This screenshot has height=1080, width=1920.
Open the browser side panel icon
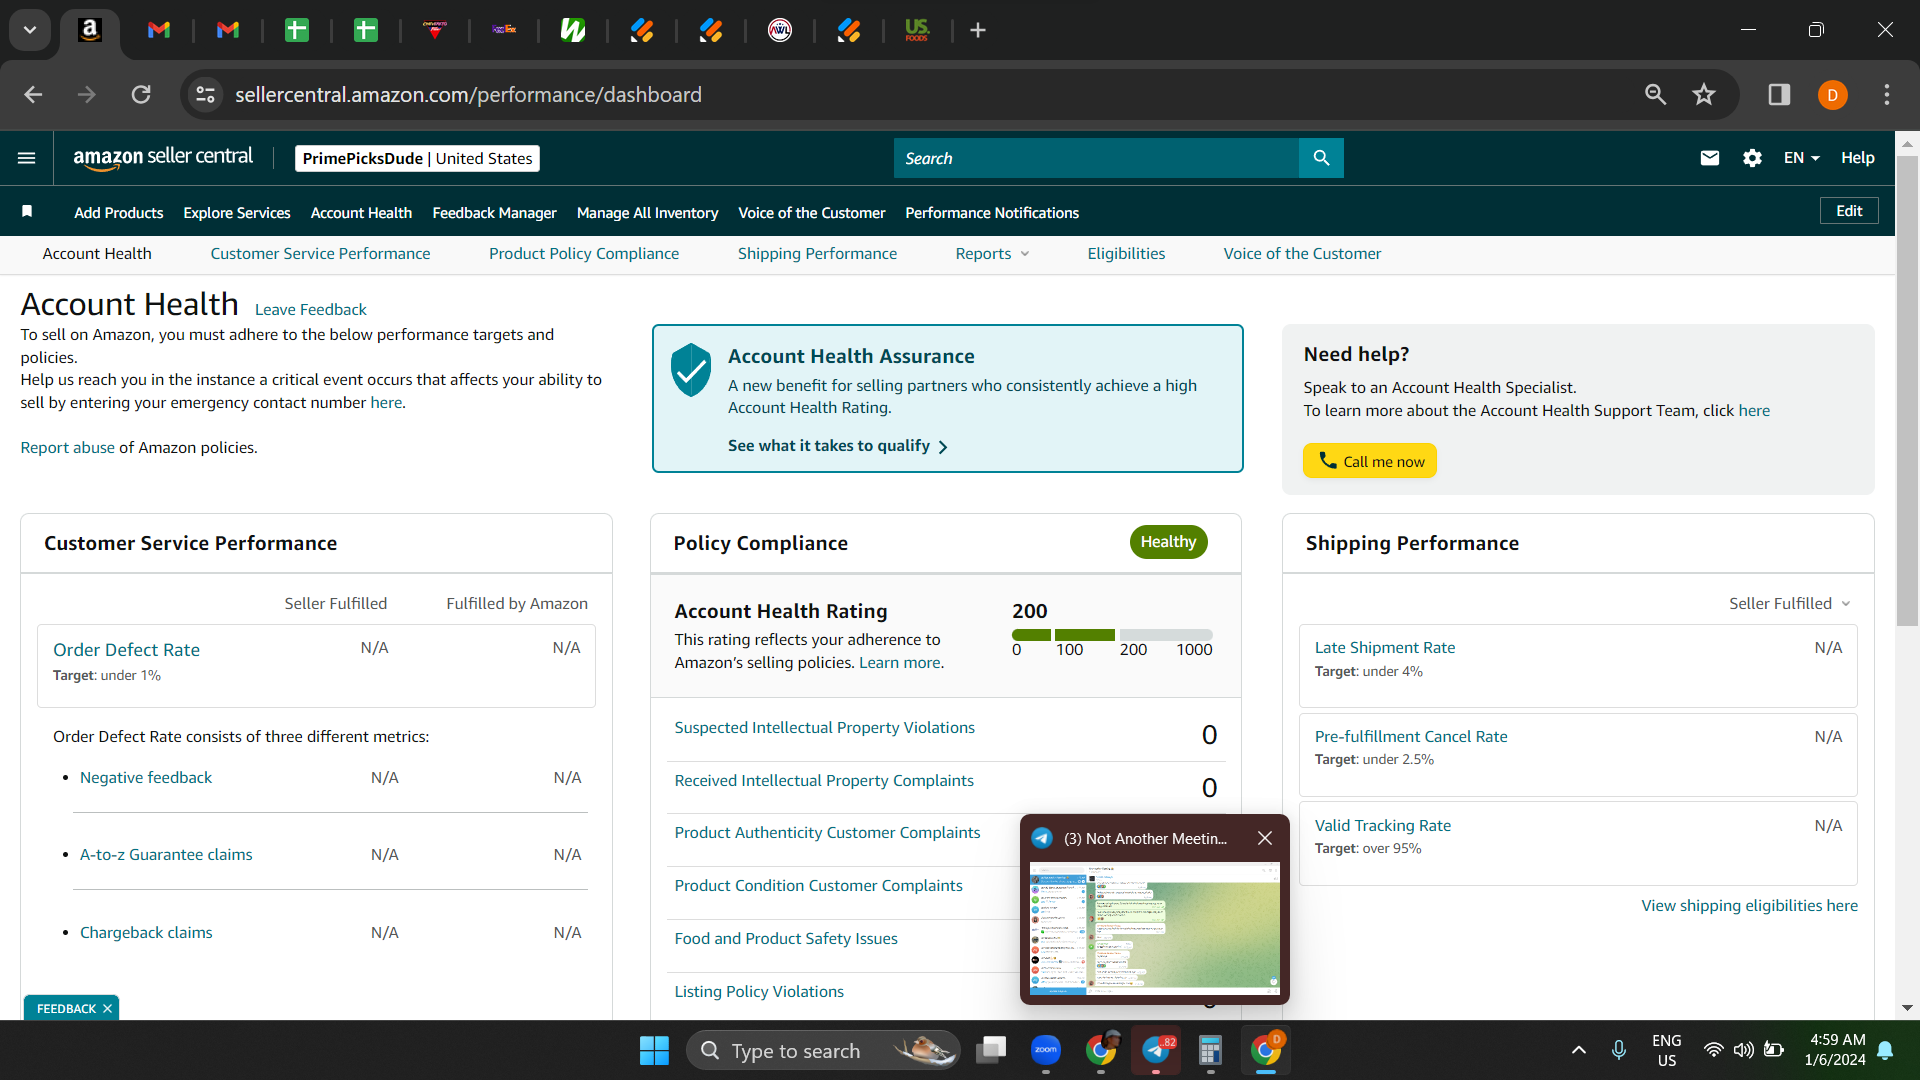click(1779, 94)
